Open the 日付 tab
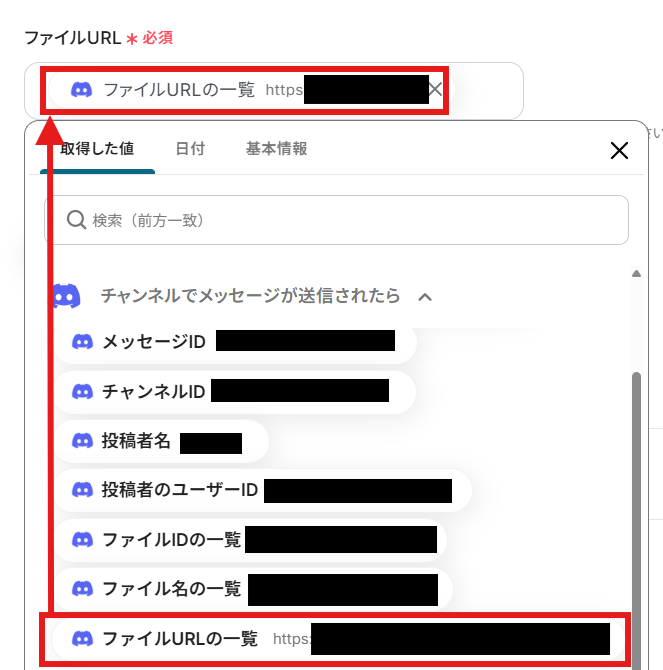The image size is (663, 670). [190, 149]
